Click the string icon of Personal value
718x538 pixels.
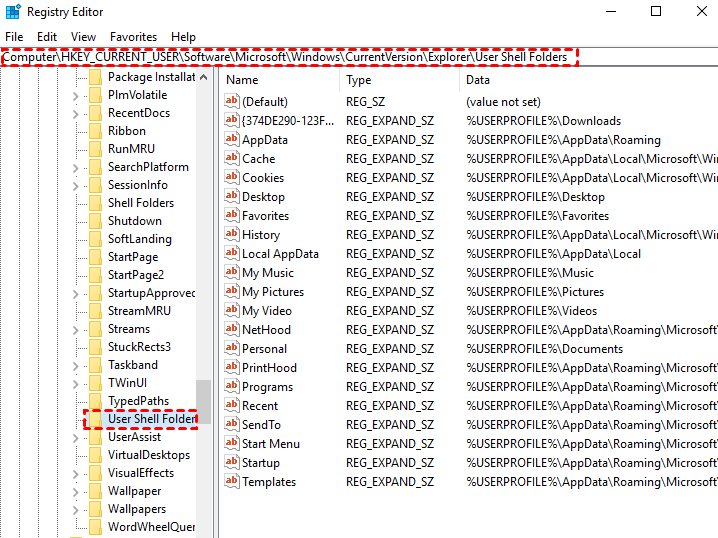[x=232, y=348]
